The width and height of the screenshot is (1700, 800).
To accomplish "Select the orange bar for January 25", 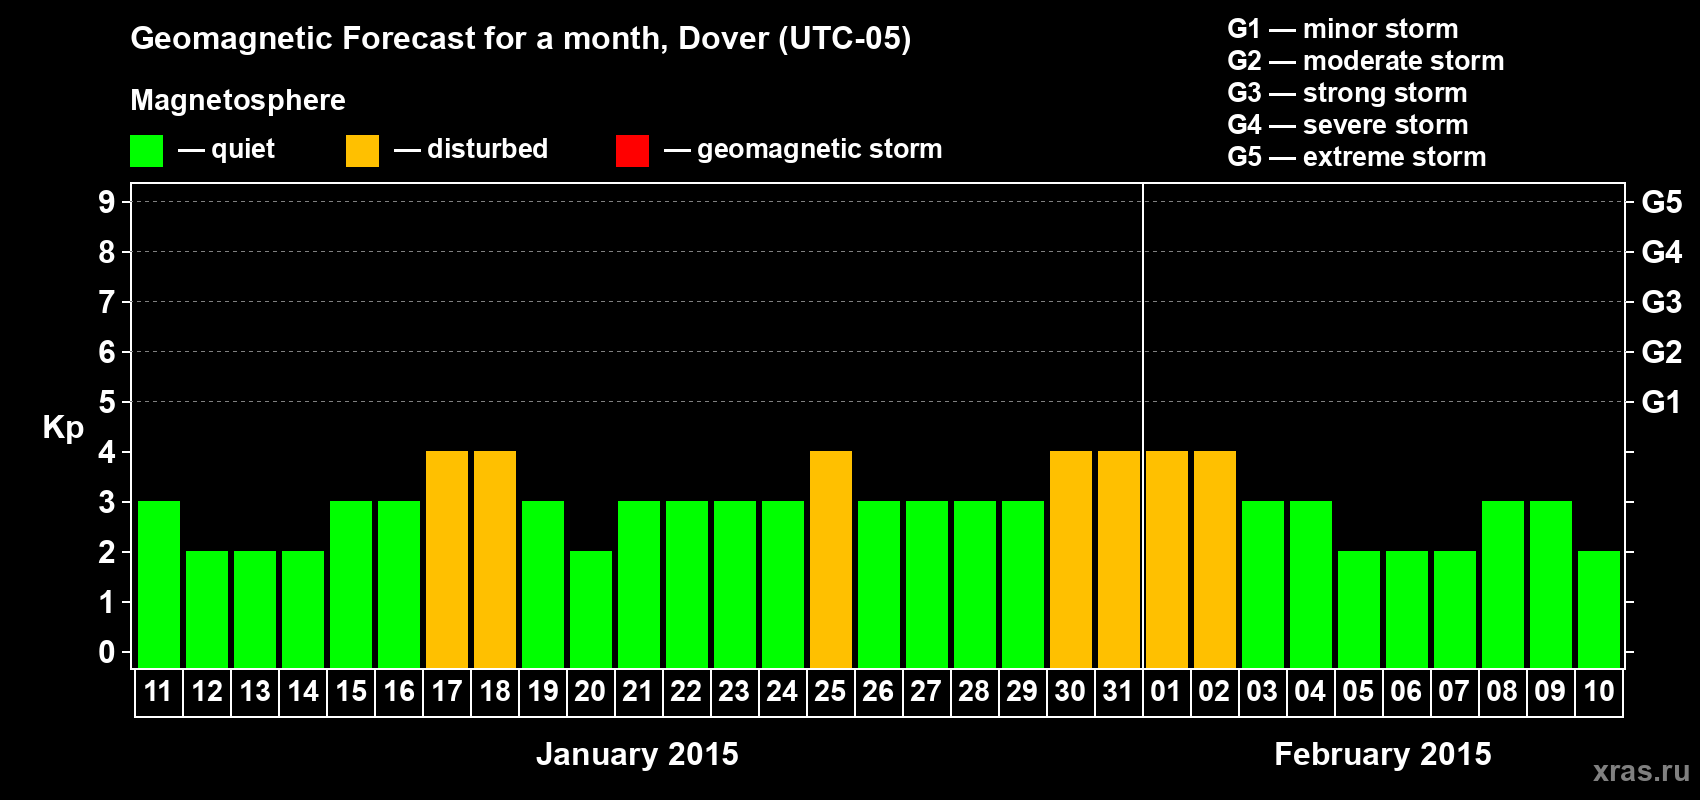I will click(831, 559).
